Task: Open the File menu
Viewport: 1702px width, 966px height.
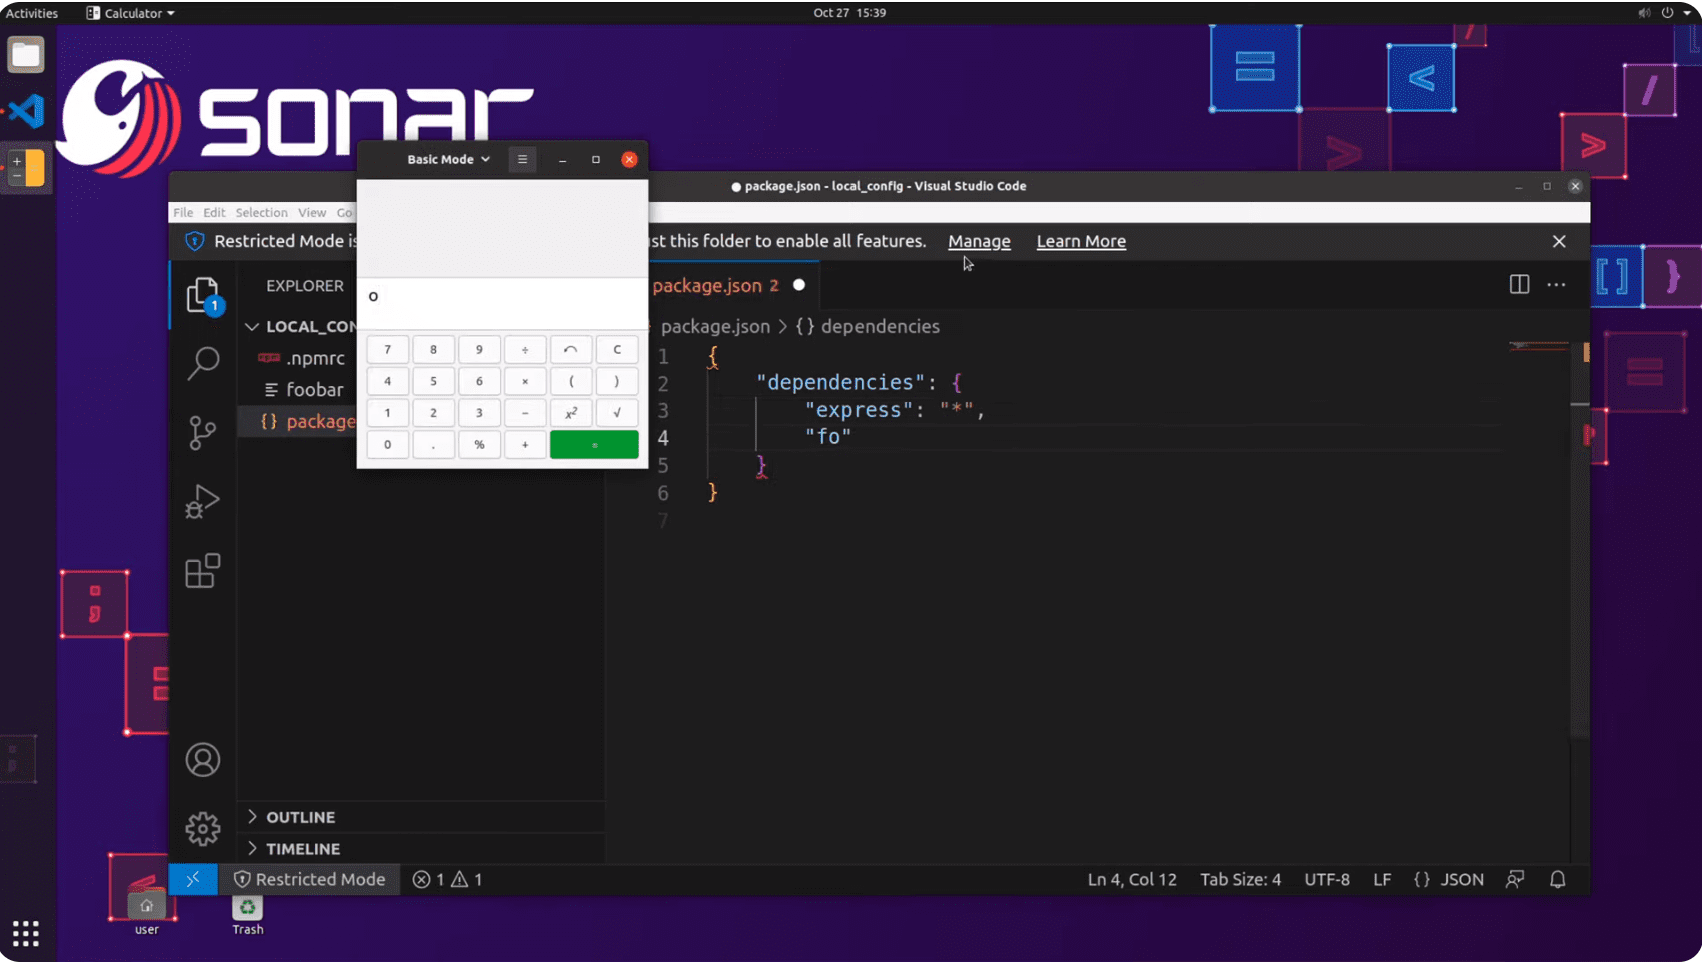Action: [183, 212]
